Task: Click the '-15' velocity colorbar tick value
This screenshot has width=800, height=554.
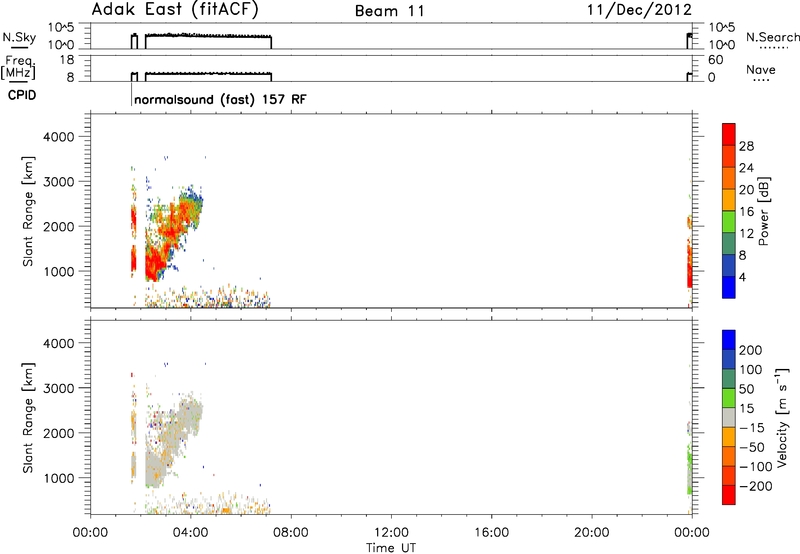Action: click(x=752, y=428)
